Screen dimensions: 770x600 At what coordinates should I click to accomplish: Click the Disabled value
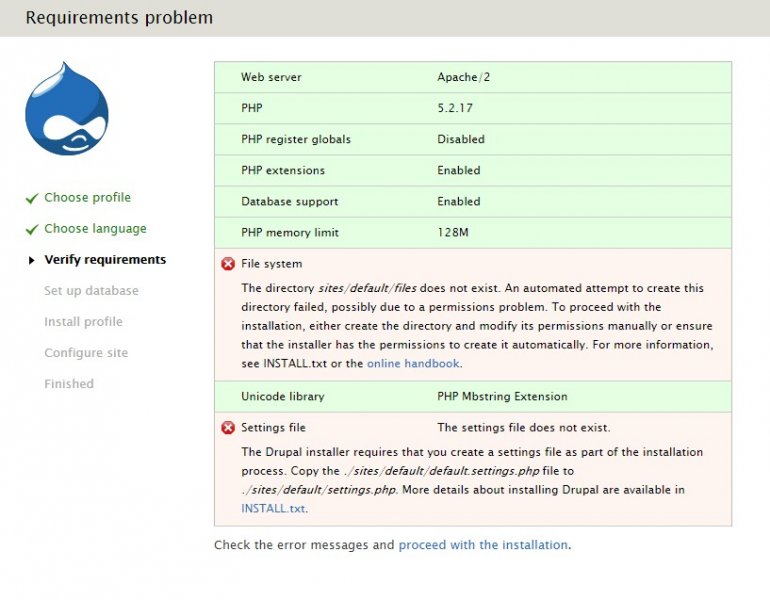[x=461, y=139]
